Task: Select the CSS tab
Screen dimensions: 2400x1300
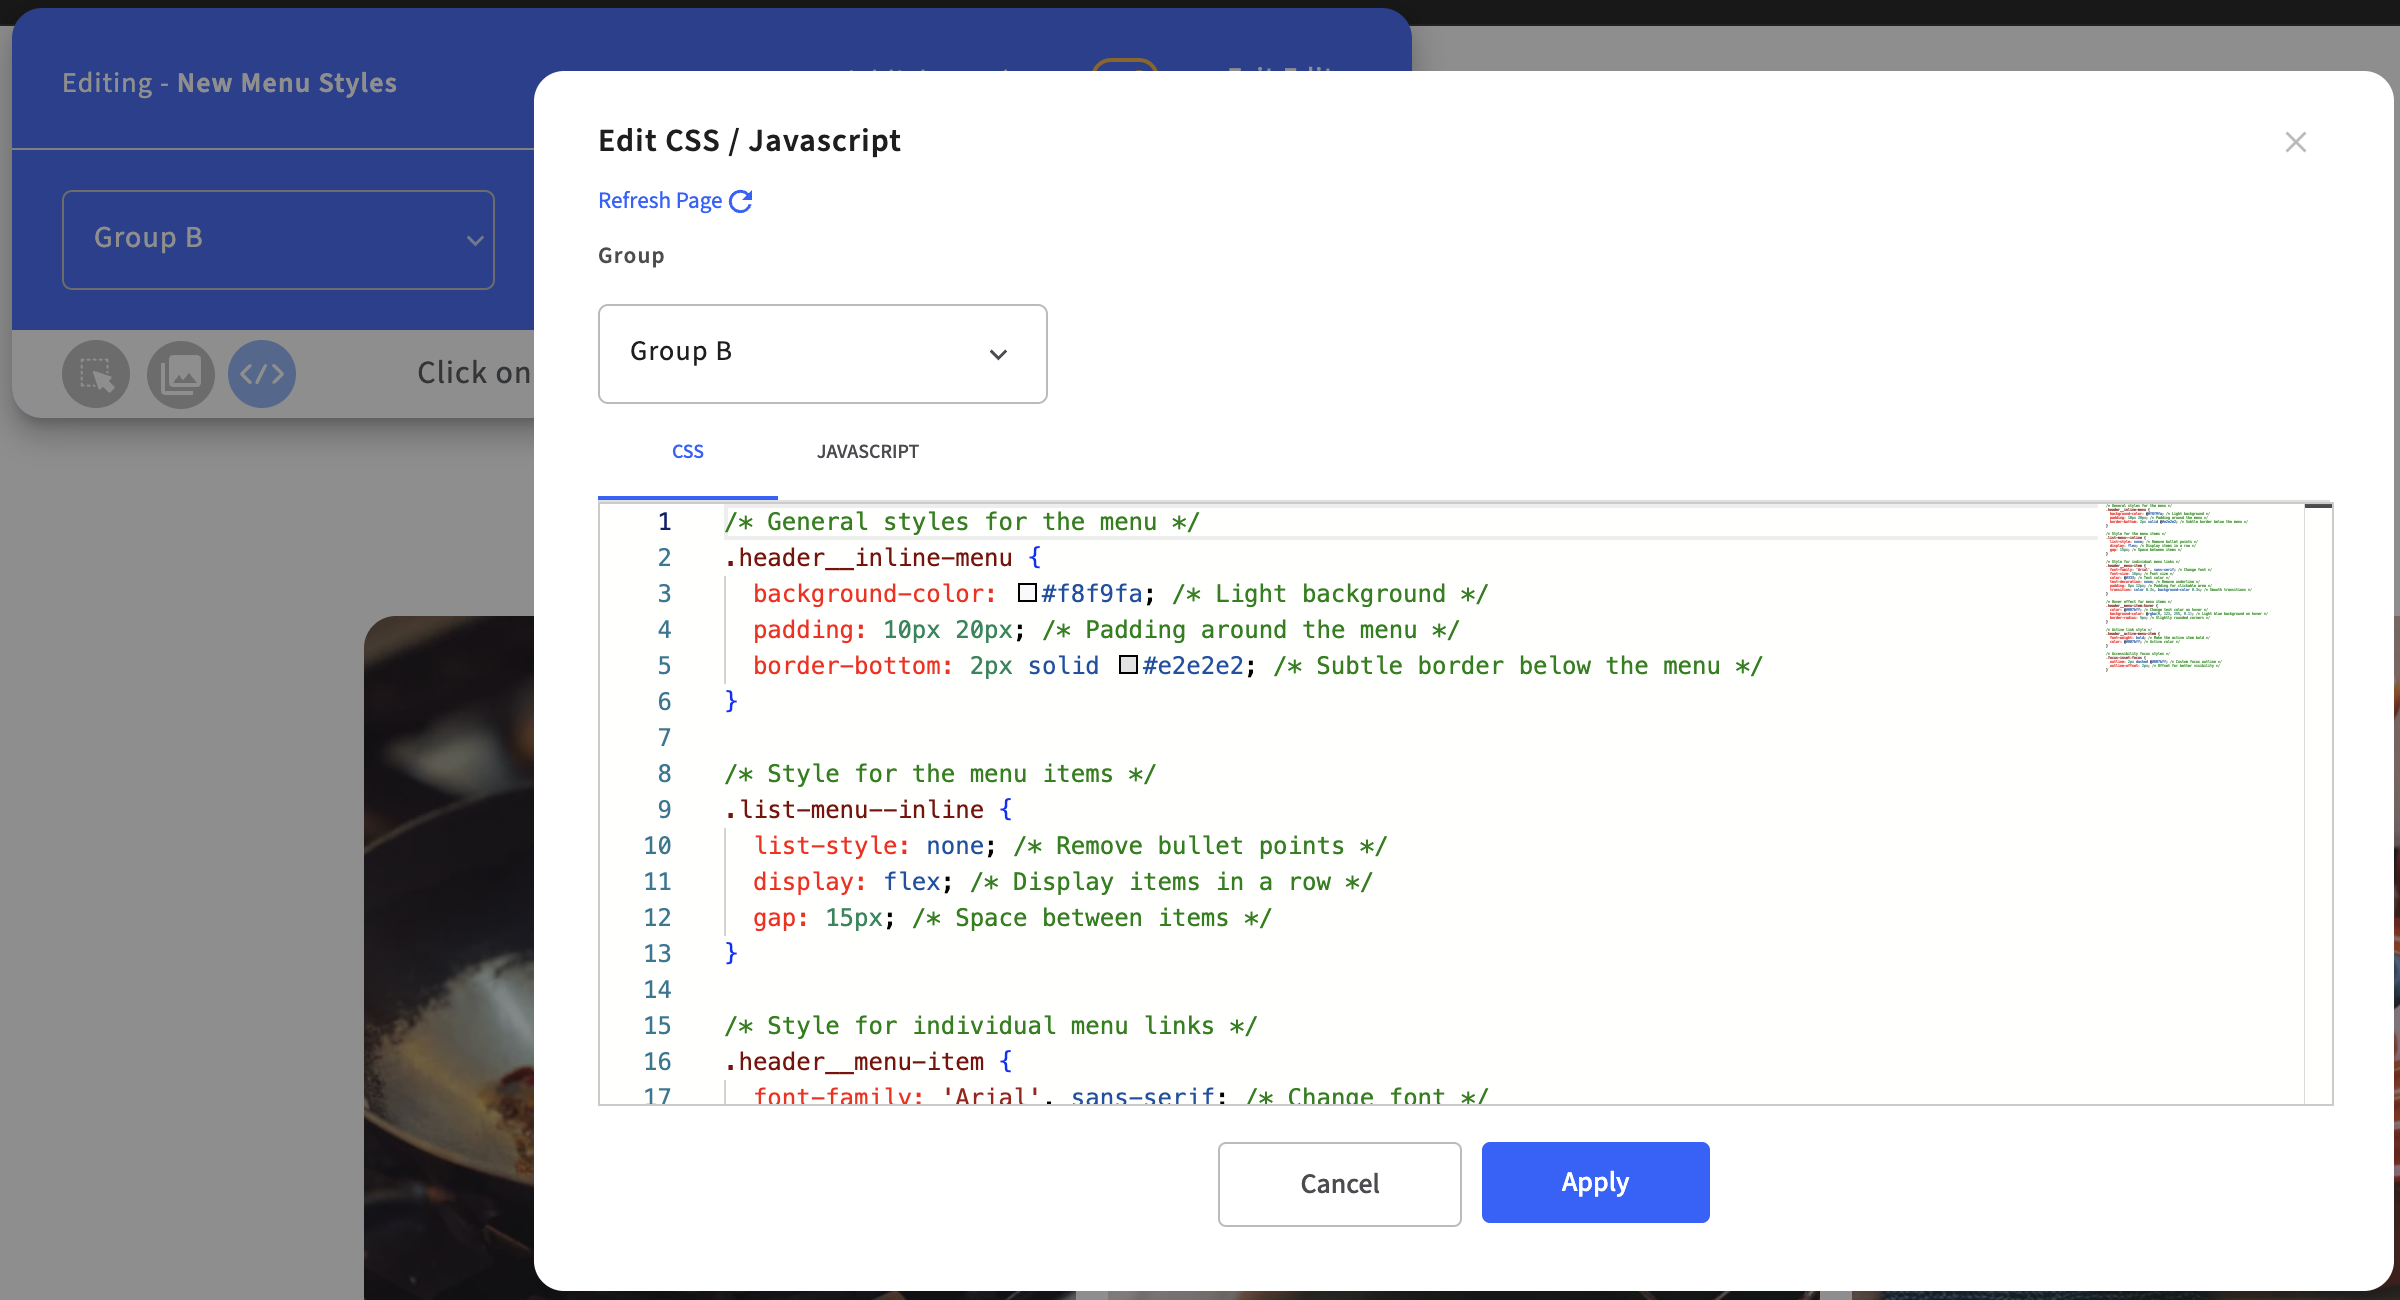Action: pyautogui.click(x=687, y=452)
